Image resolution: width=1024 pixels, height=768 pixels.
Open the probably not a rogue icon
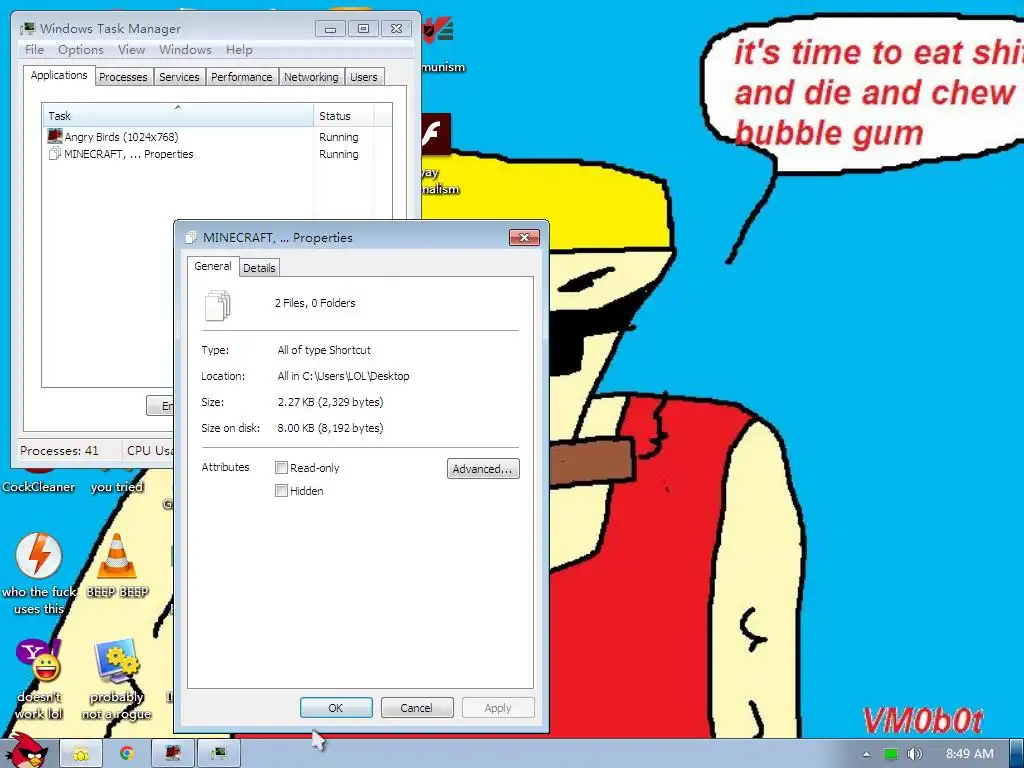[117, 660]
